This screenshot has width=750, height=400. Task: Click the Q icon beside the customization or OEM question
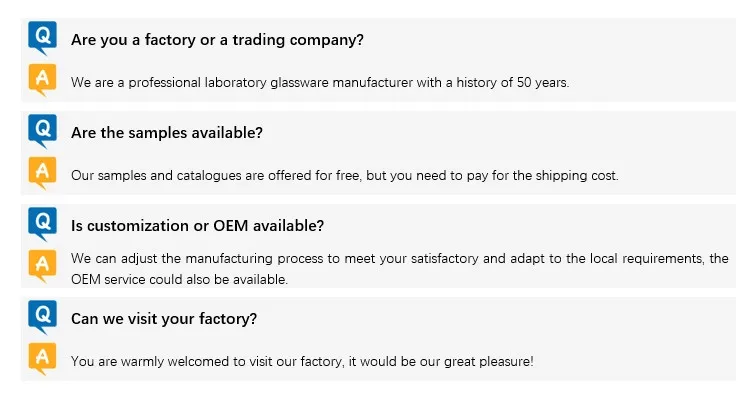point(42,223)
